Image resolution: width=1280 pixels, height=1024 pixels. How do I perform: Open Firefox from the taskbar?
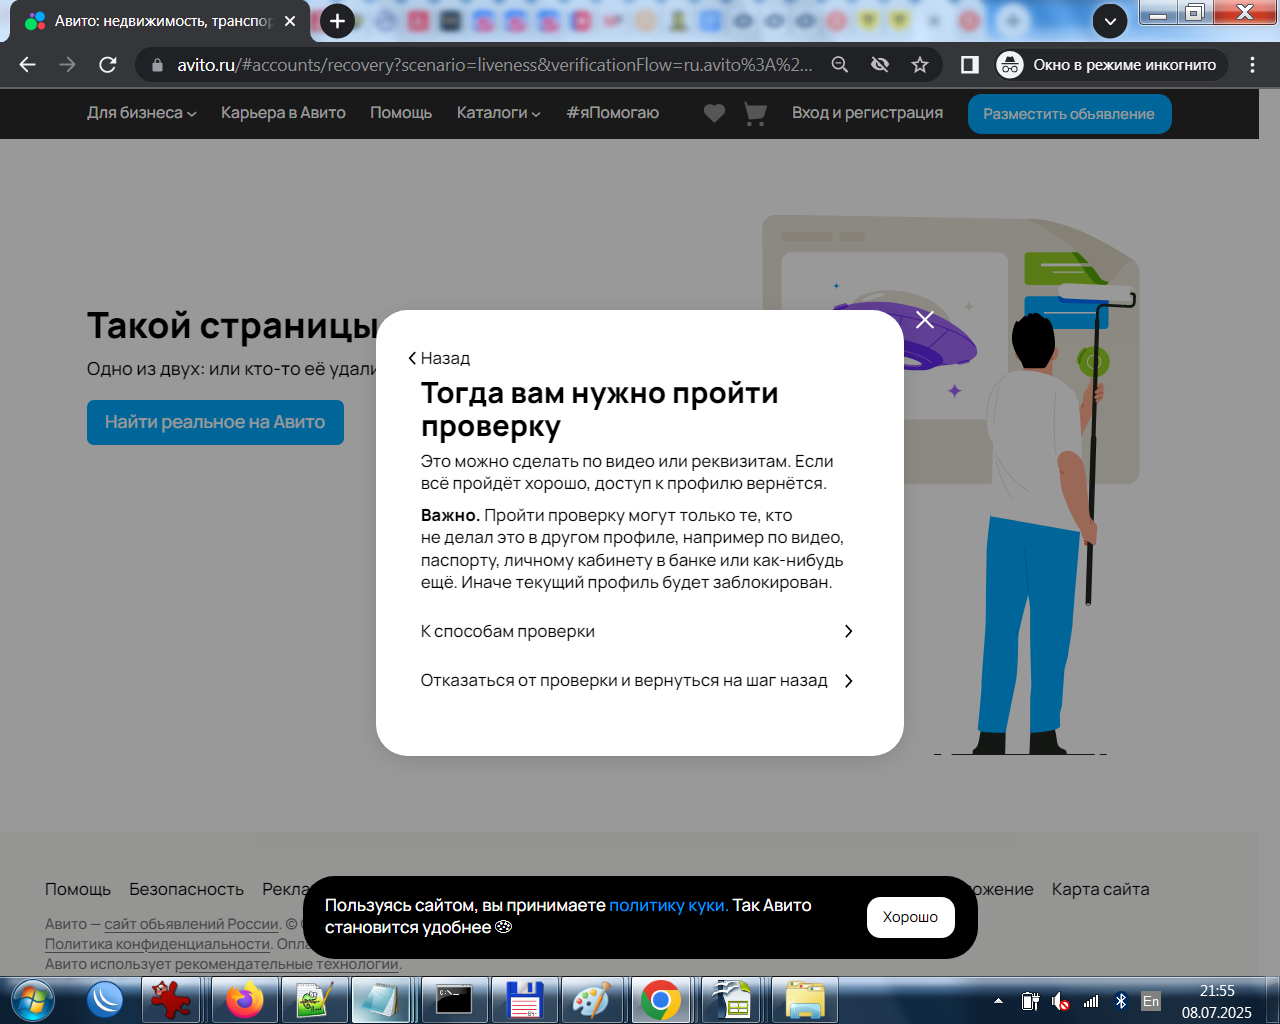pyautogui.click(x=245, y=1000)
